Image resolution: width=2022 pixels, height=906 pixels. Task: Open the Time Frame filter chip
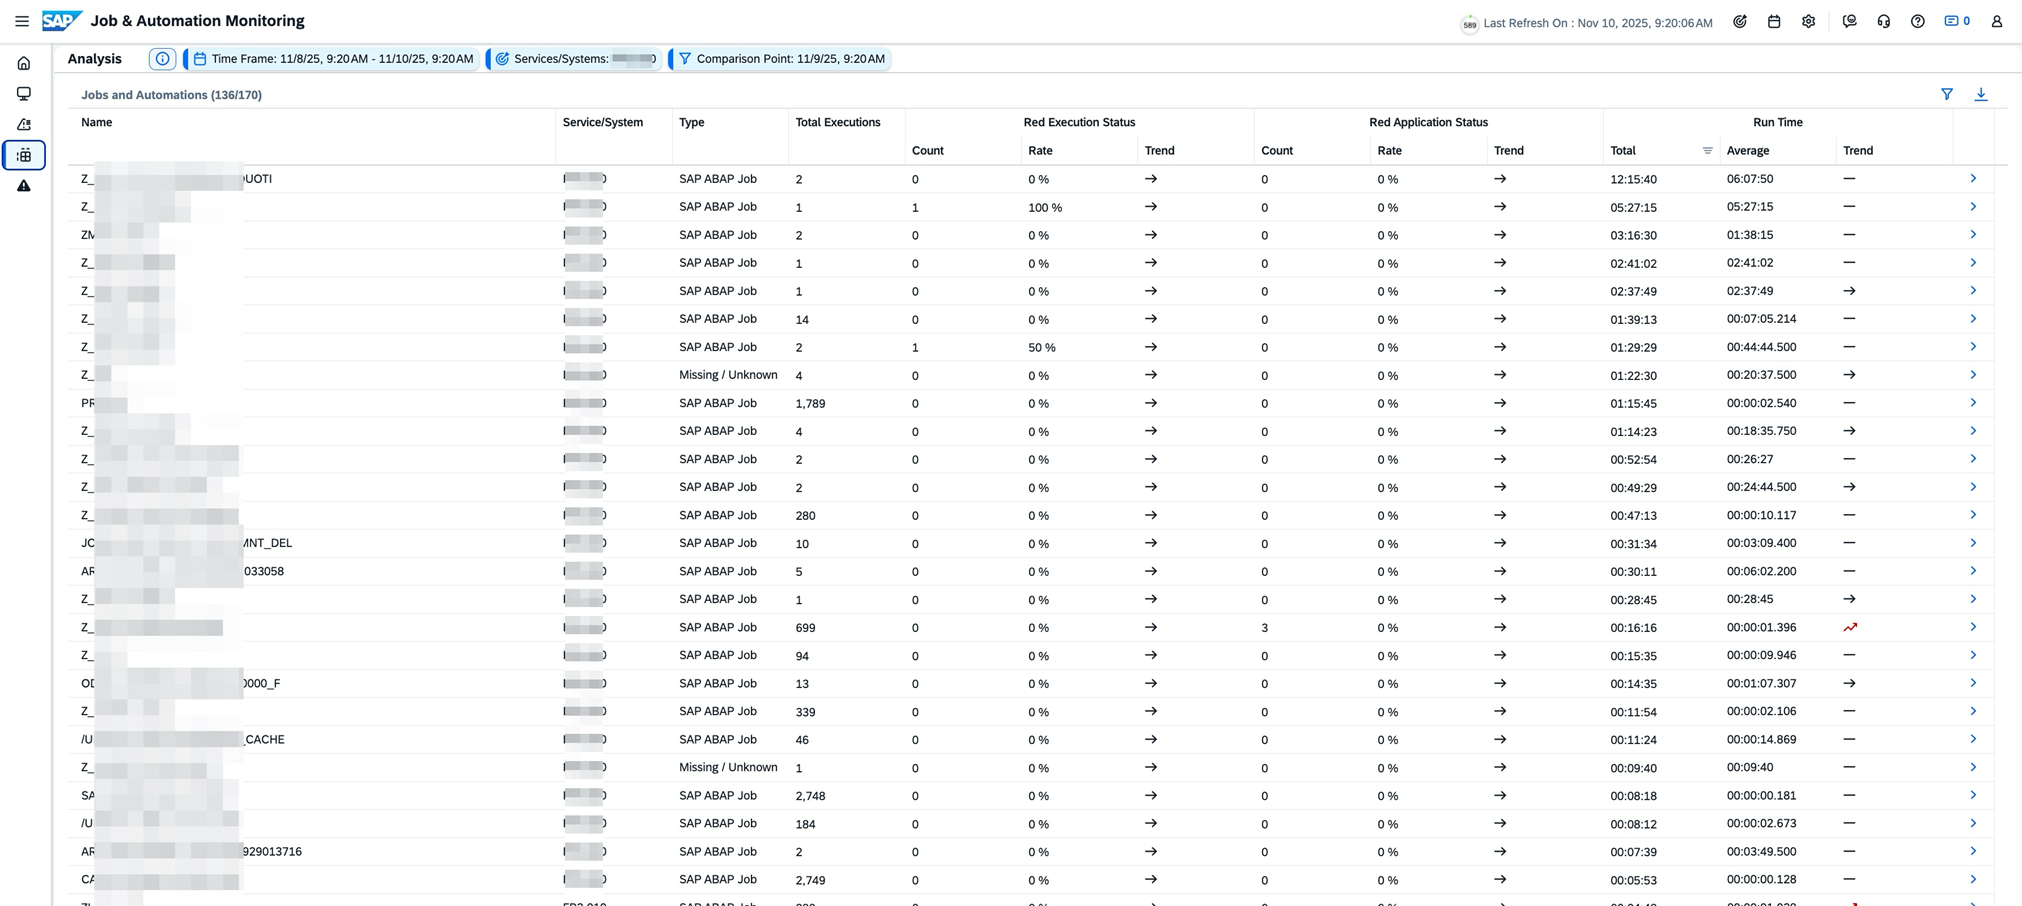point(333,59)
